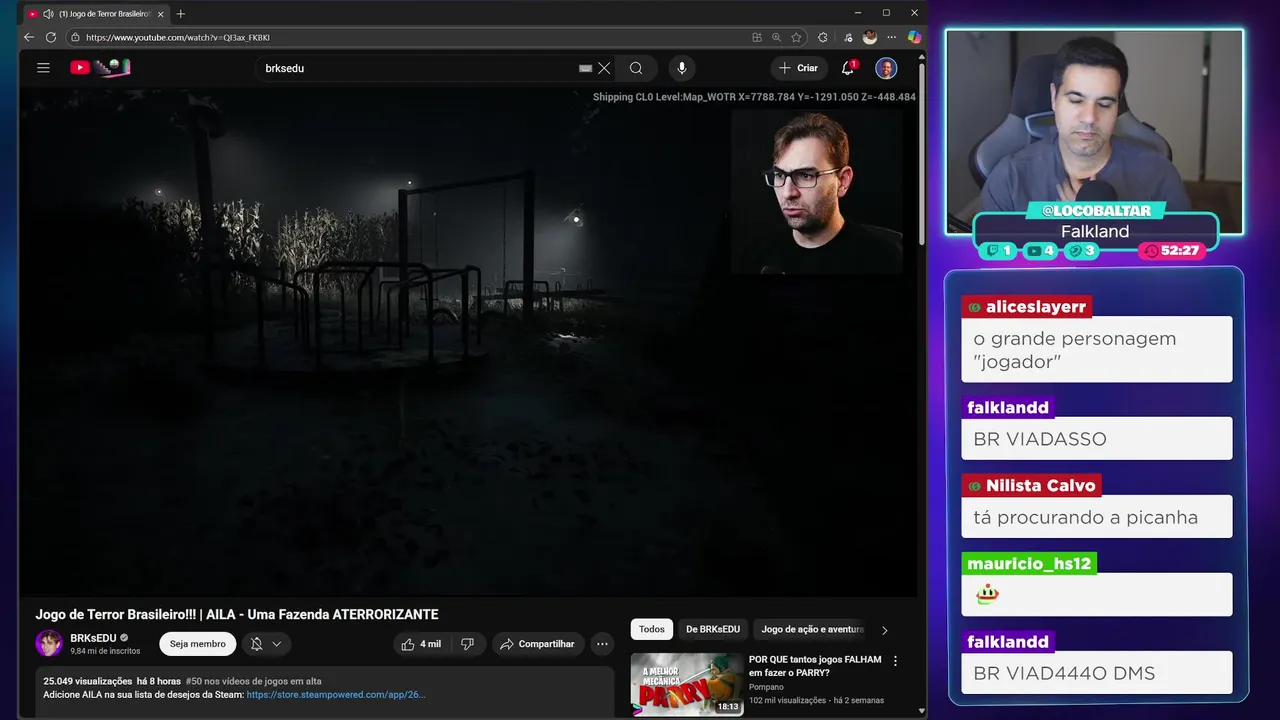Open the YouTube account avatar menu
This screenshot has height=720, width=1280.
886,68
